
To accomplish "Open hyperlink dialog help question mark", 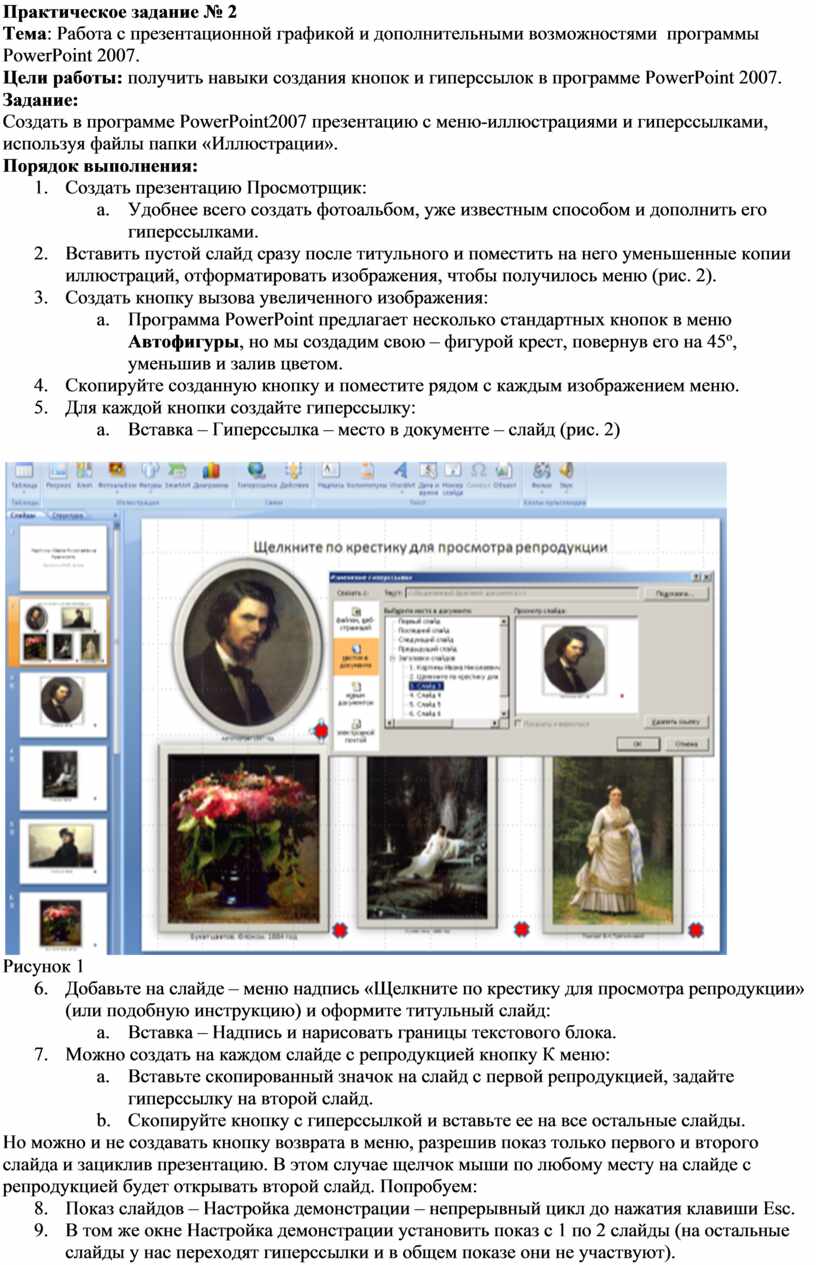I will click(696, 576).
